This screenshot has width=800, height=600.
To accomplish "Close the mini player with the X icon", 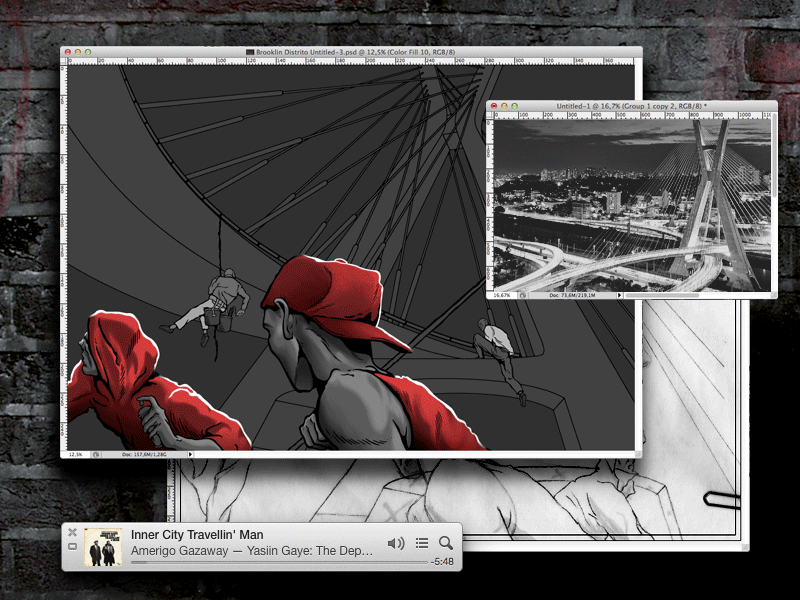I will click(72, 533).
